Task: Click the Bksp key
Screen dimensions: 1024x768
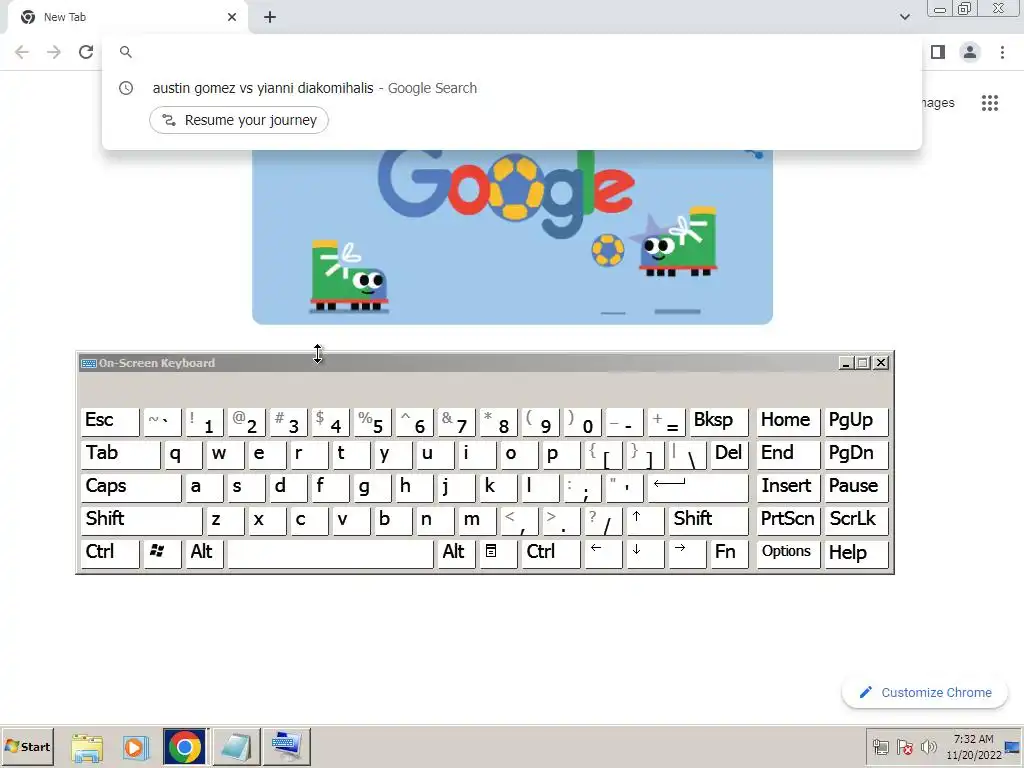Action: (x=719, y=421)
